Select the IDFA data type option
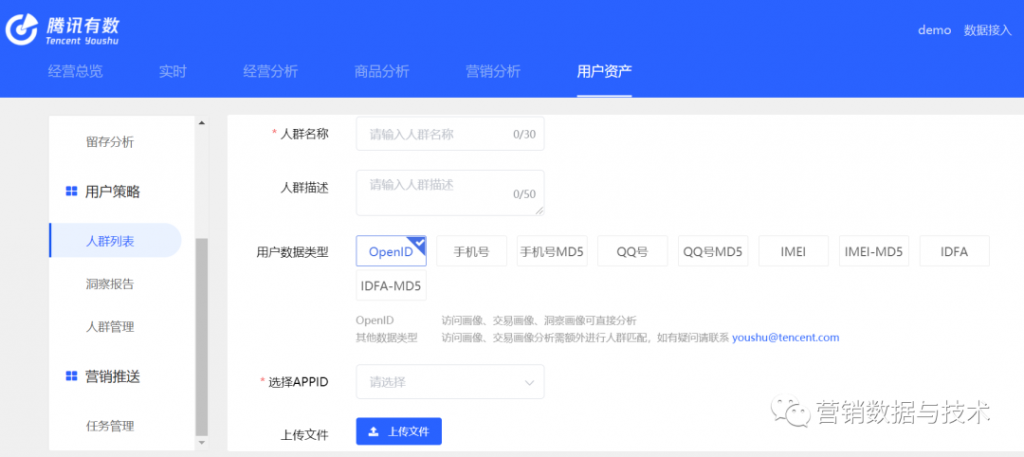Screen dimensions: 1024x457 pyautogui.click(x=954, y=252)
